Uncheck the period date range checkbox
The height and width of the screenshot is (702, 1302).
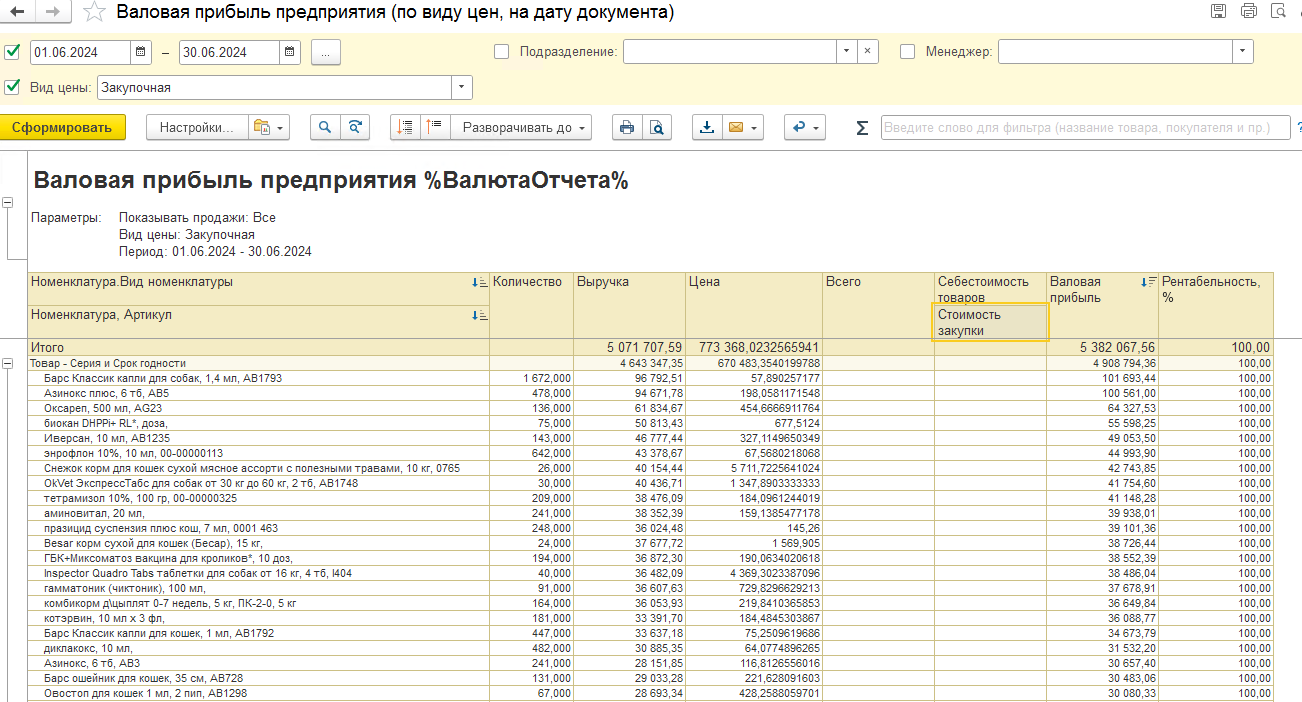coord(12,52)
